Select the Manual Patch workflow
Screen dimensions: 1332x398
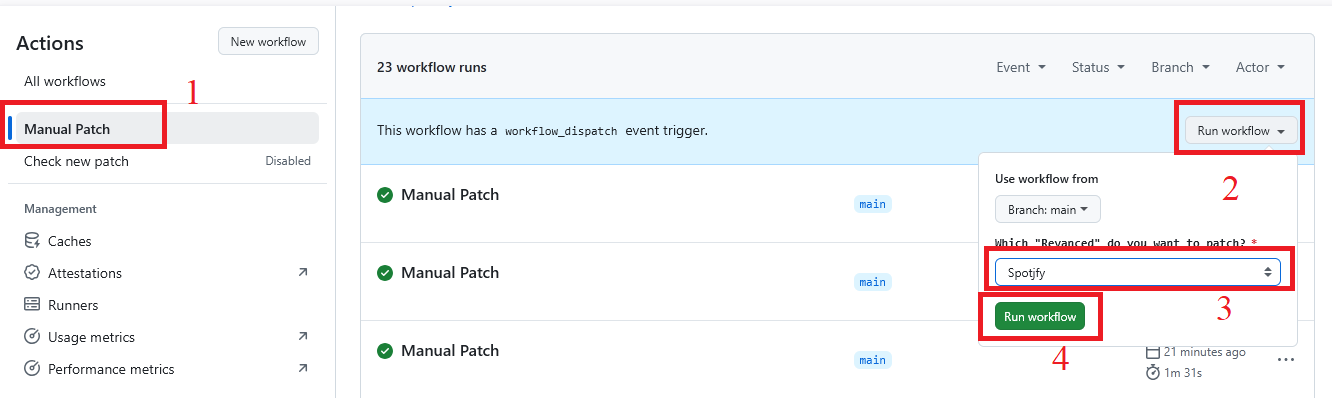[x=167, y=129]
